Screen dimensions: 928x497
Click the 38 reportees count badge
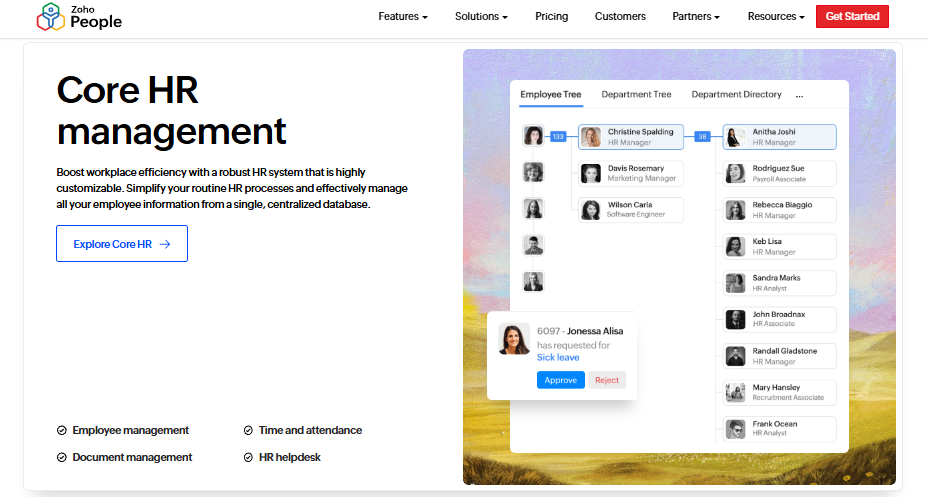(702, 137)
